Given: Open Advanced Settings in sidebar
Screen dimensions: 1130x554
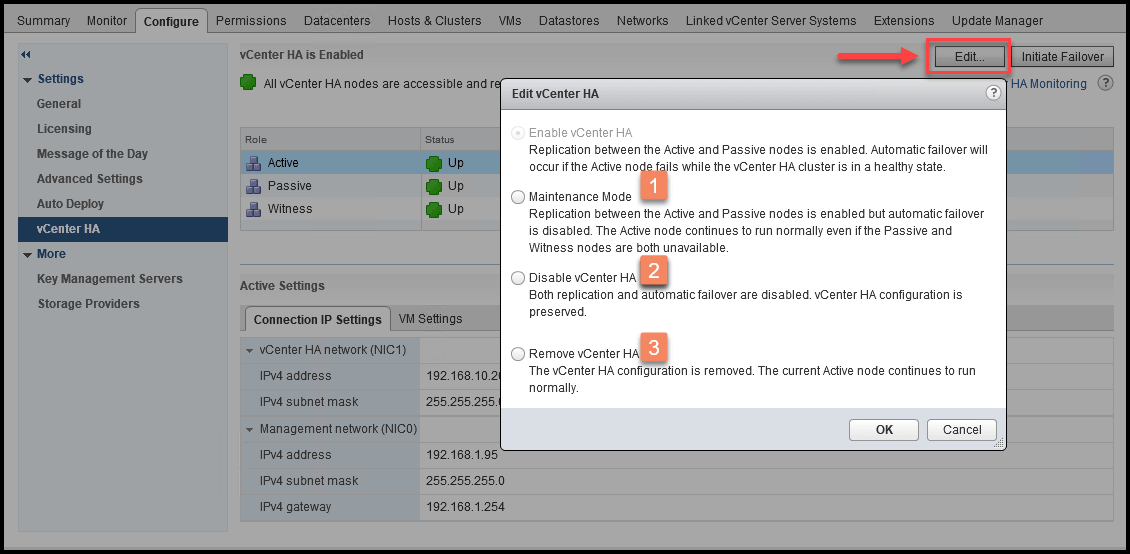Looking at the screenshot, I should coord(89,179).
